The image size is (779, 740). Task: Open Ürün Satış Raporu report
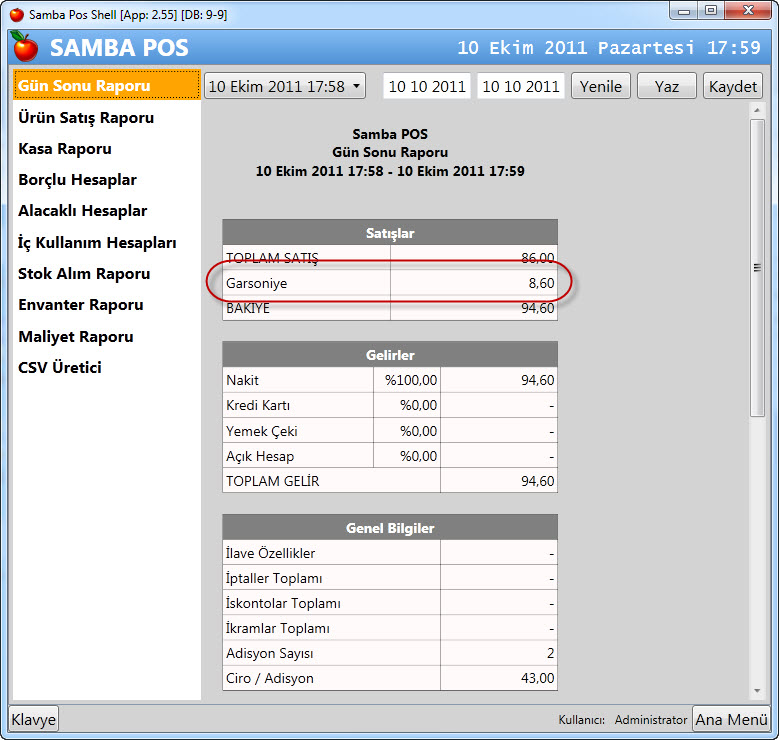click(86, 117)
